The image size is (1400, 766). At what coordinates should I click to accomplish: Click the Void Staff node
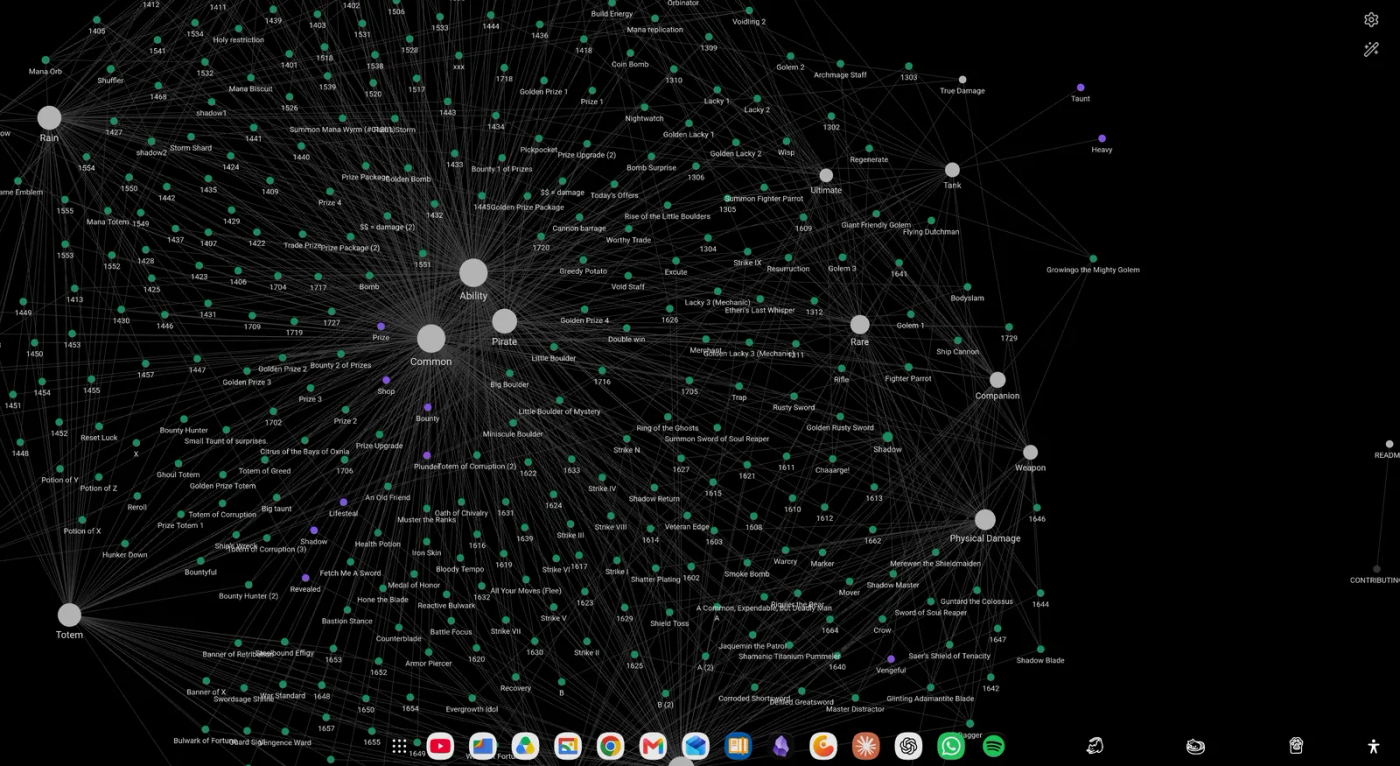click(628, 275)
